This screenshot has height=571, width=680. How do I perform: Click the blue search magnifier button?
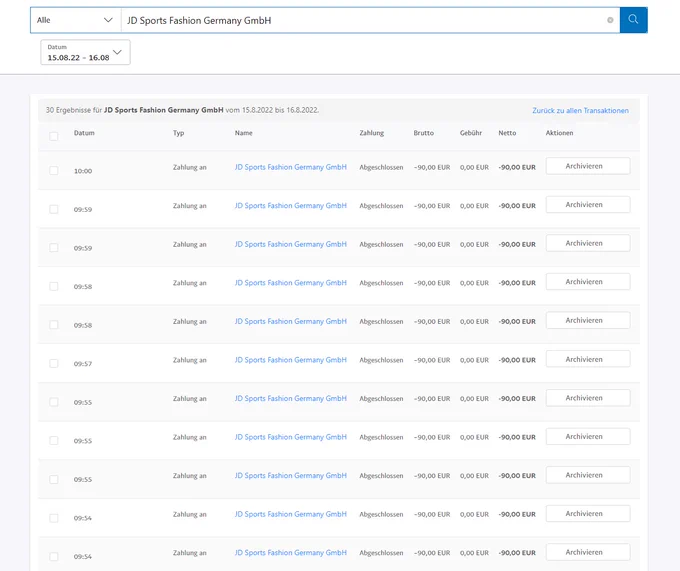tap(633, 20)
